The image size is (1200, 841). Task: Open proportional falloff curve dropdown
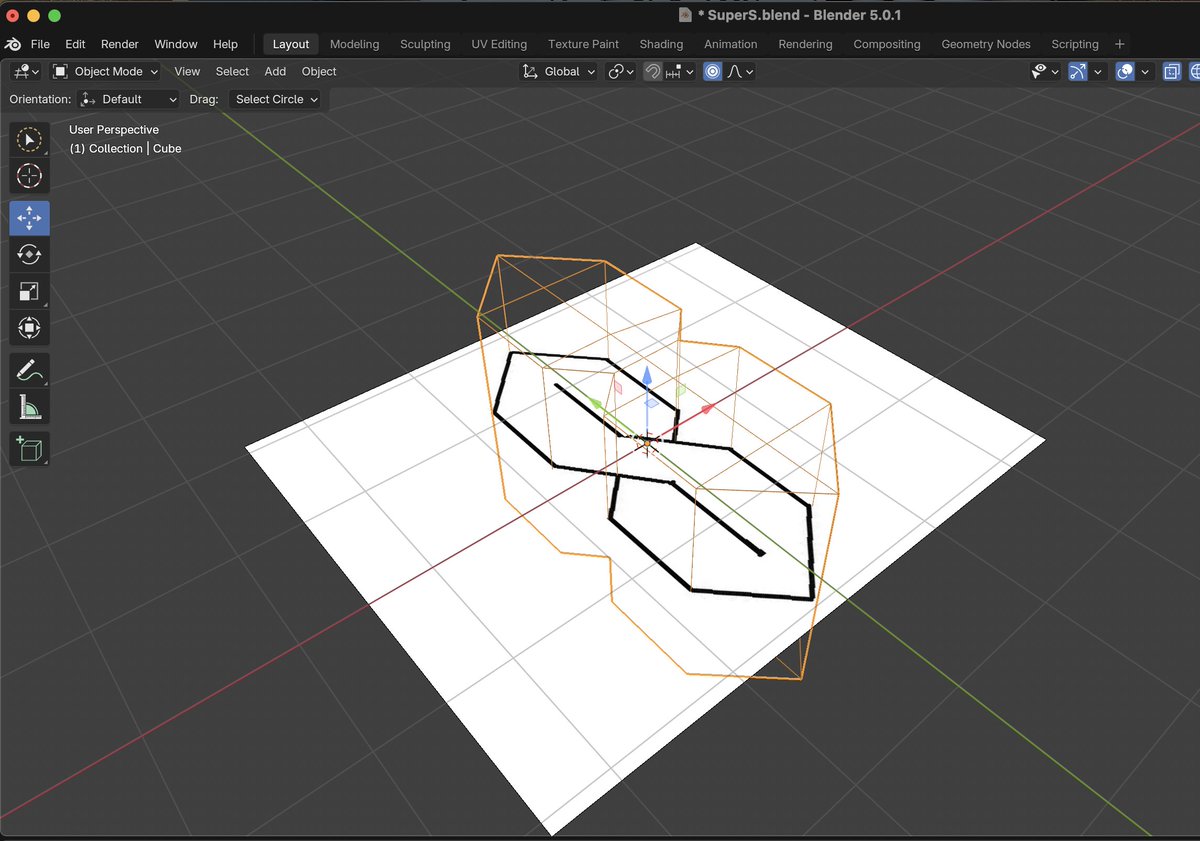[740, 71]
